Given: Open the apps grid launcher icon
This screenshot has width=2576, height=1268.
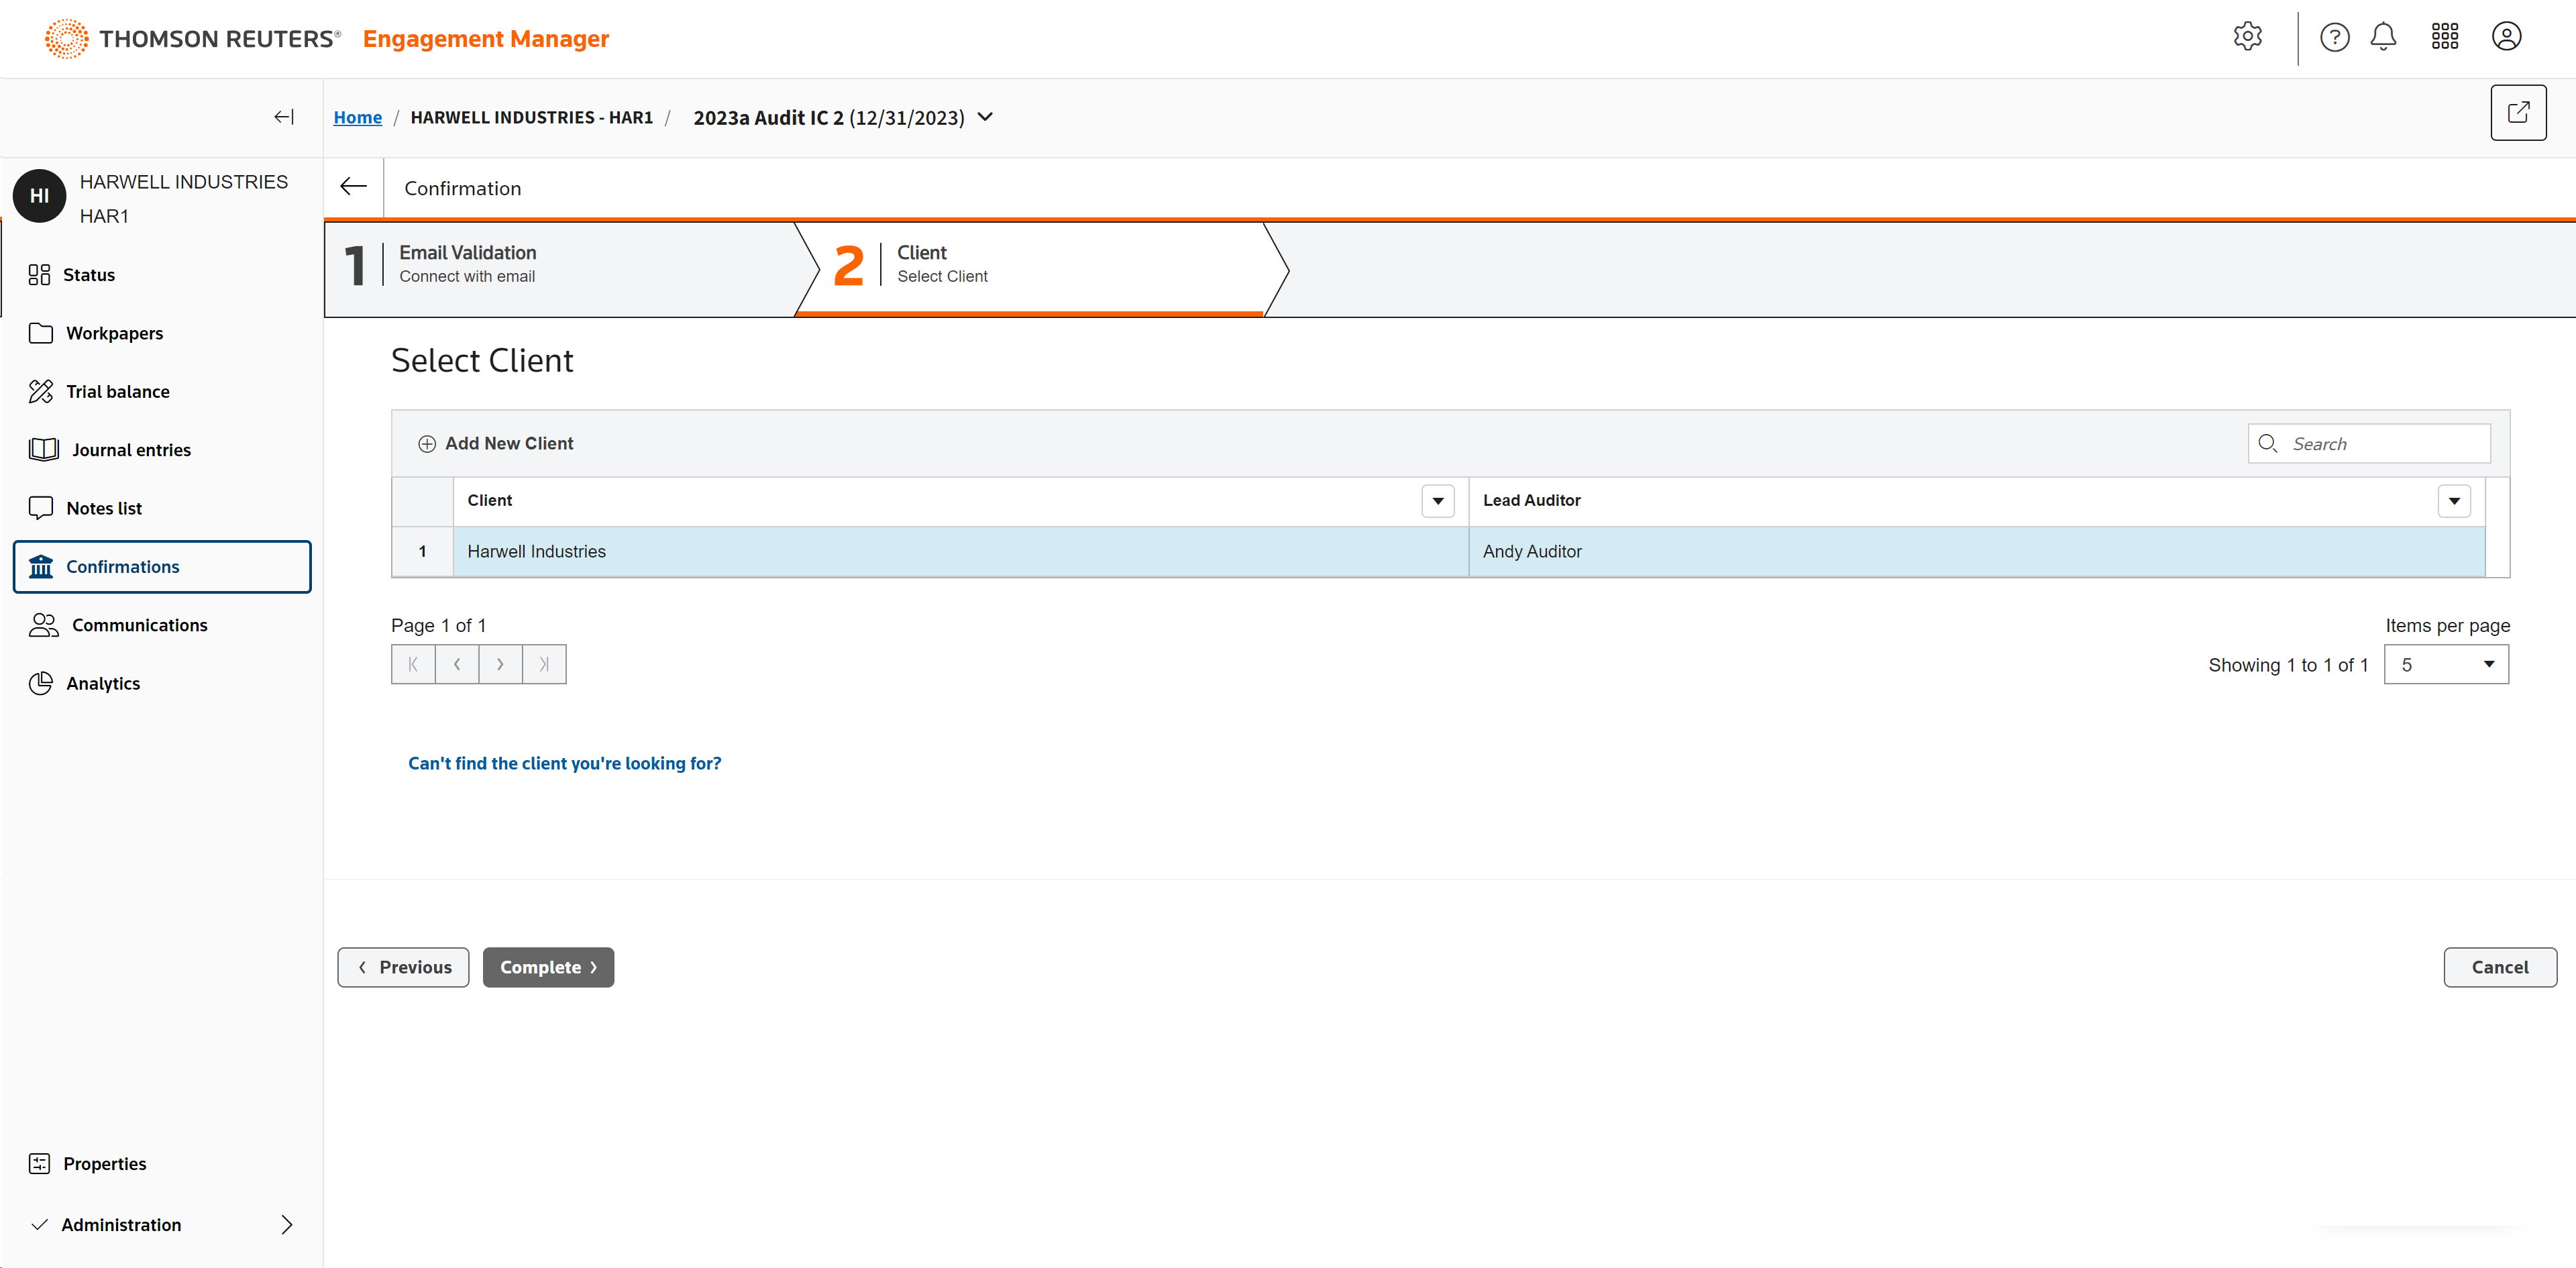Looking at the screenshot, I should coord(2444,37).
